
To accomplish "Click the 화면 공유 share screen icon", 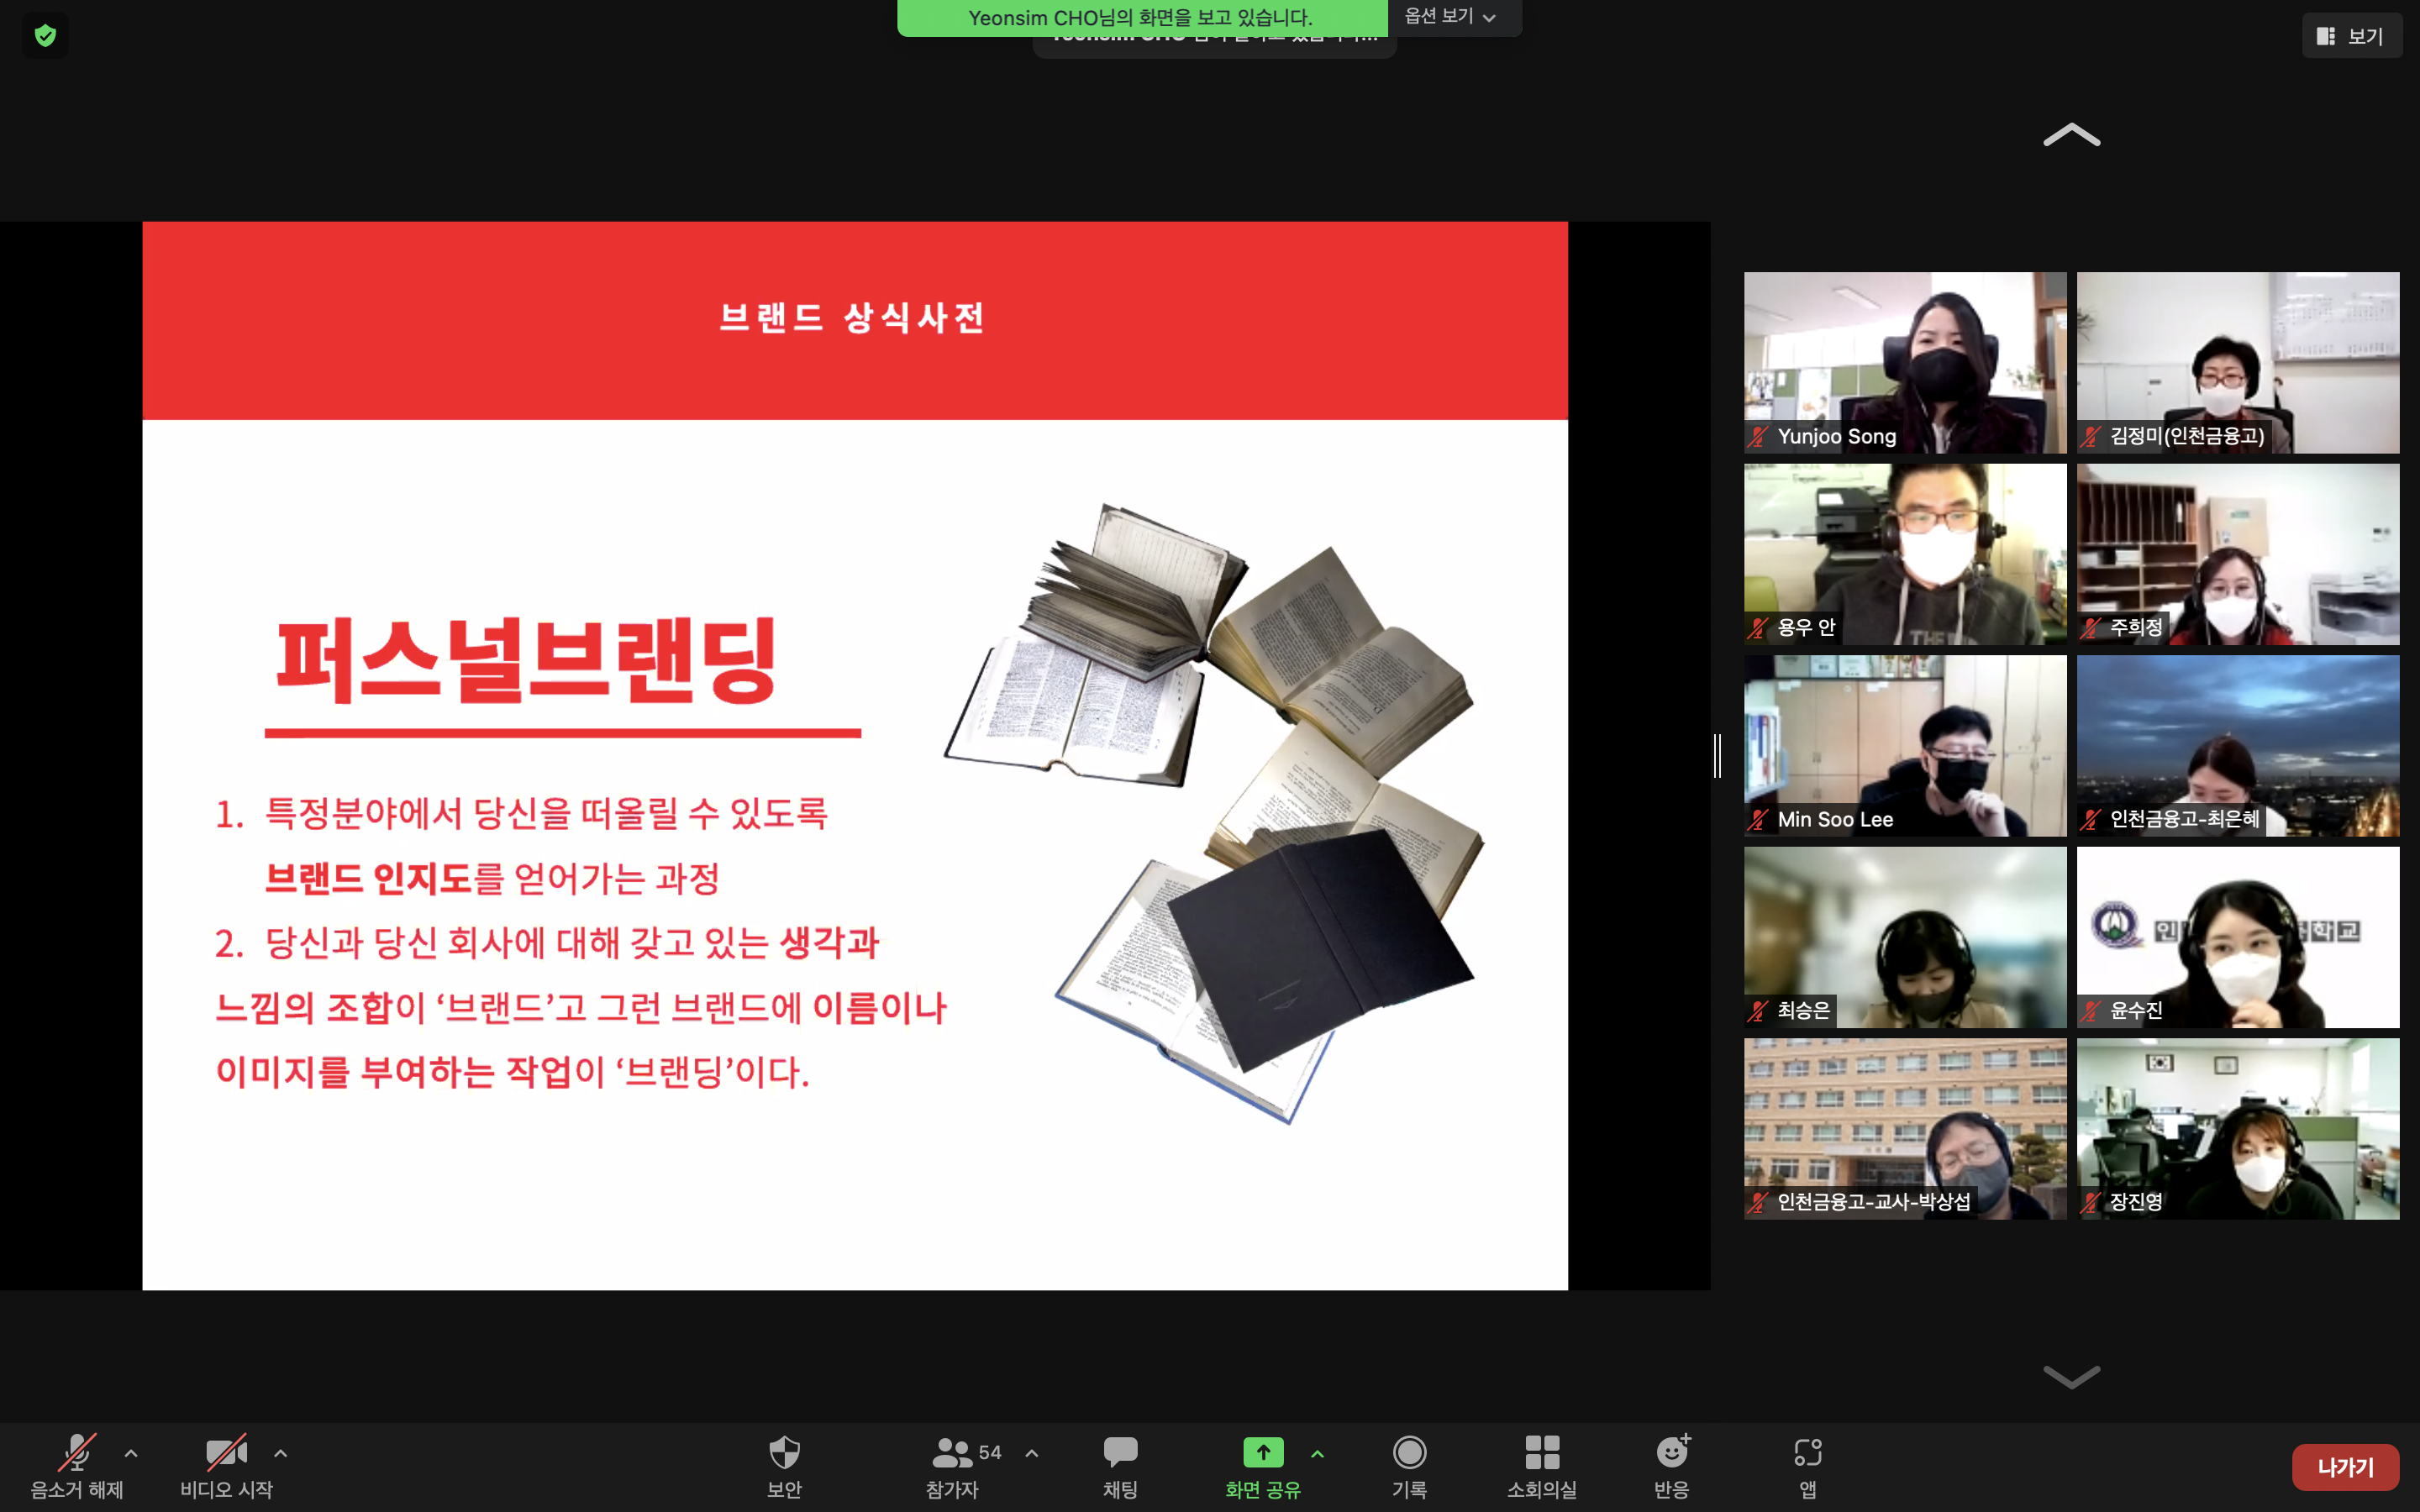I will [1262, 1453].
